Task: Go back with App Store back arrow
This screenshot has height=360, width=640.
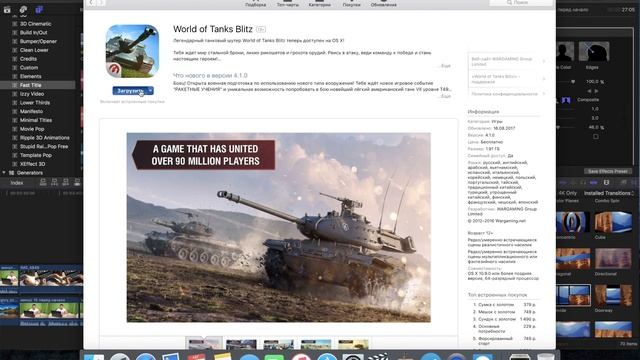Action: [91, 3]
